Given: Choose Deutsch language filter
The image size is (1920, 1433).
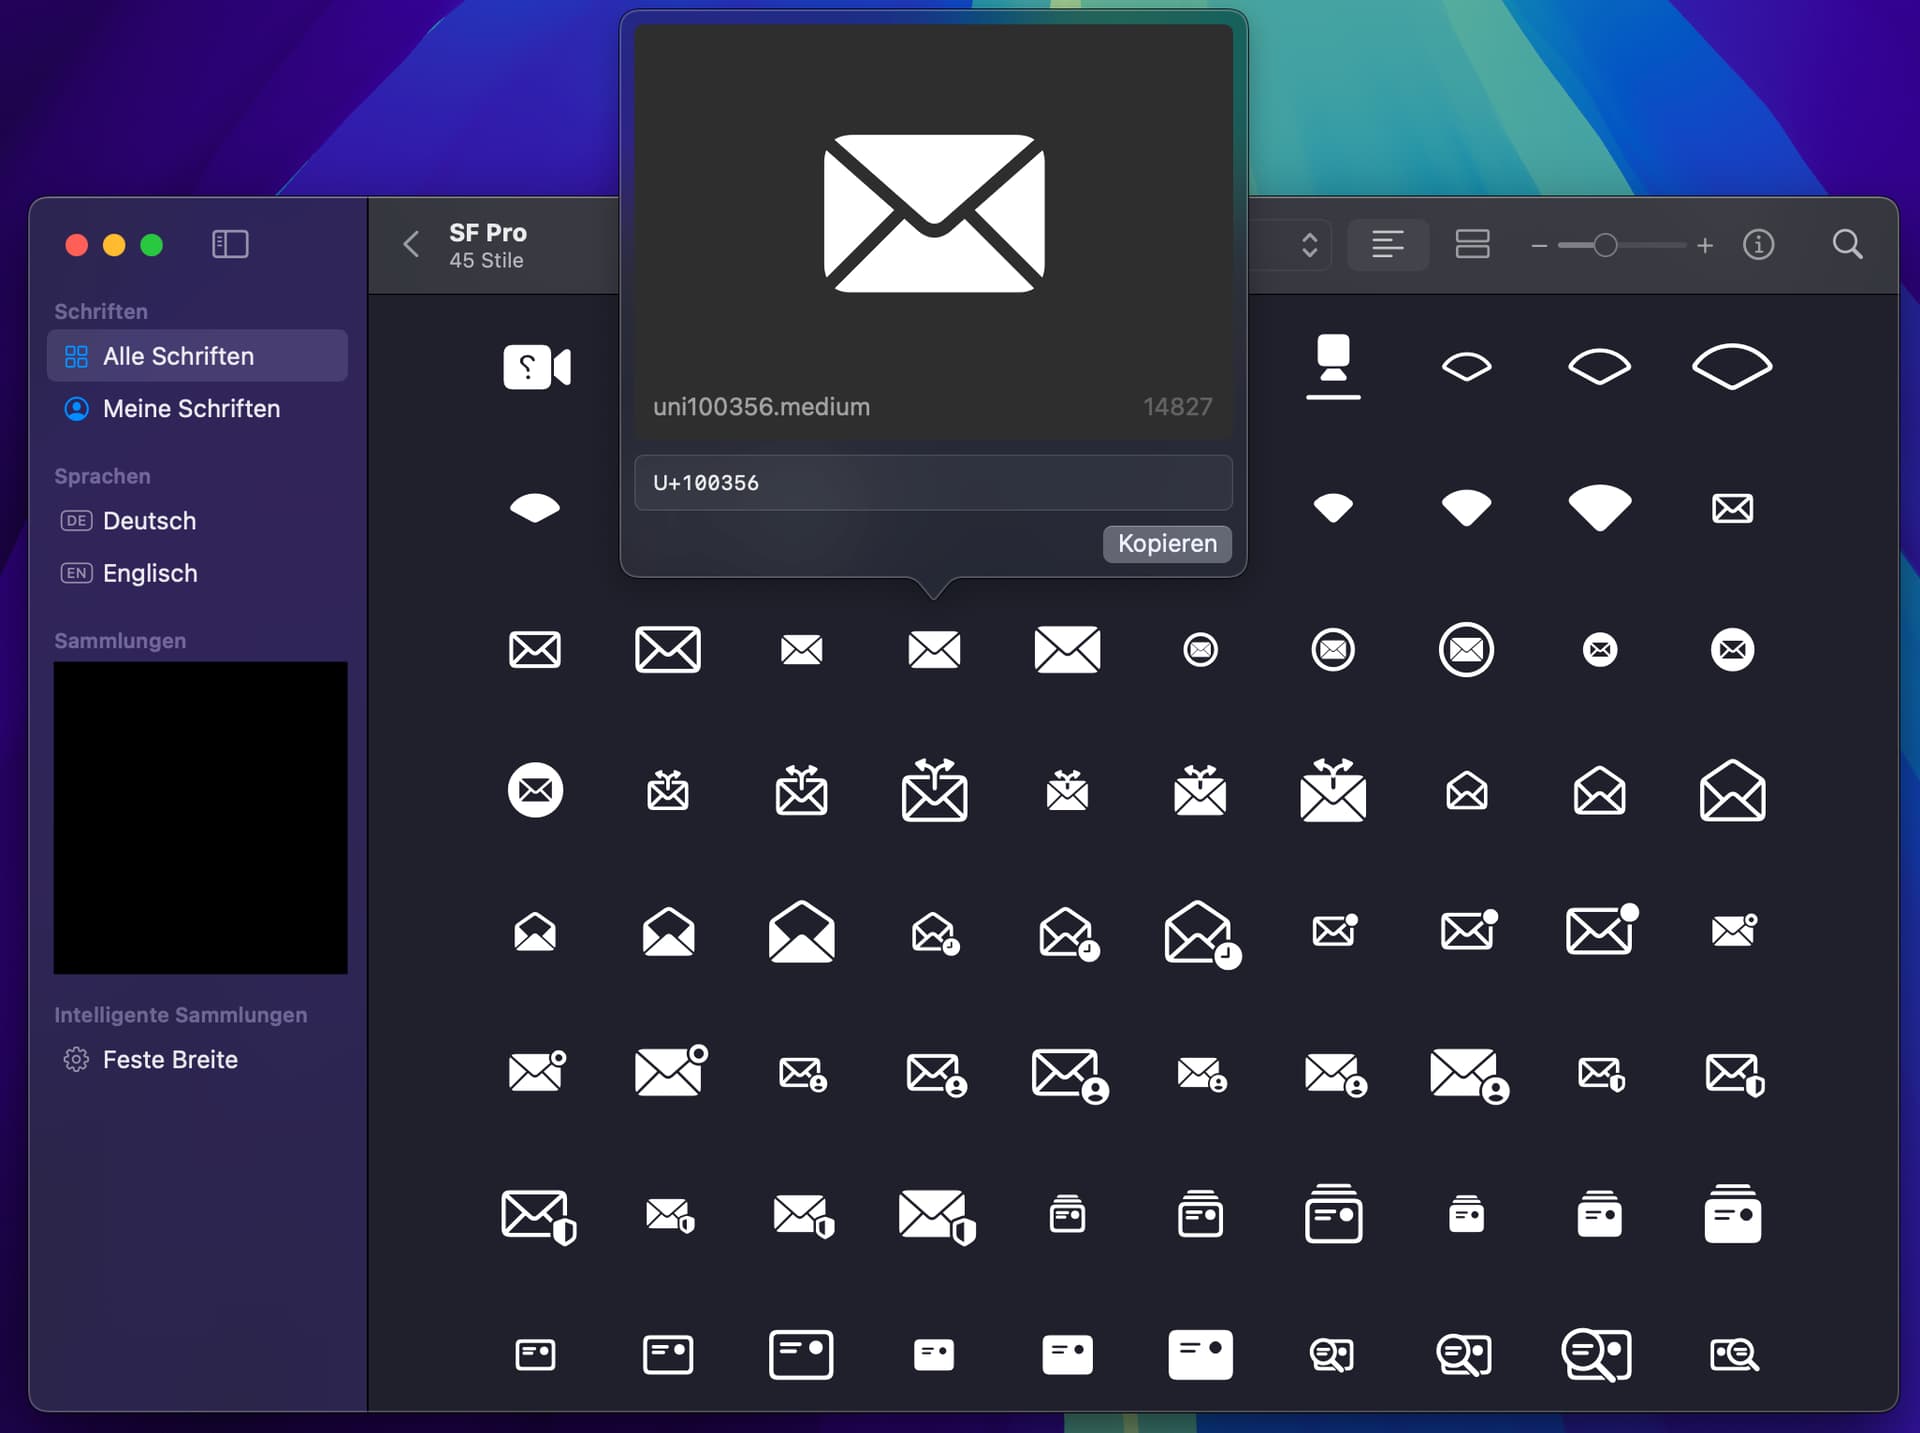Looking at the screenshot, I should click(x=150, y=521).
